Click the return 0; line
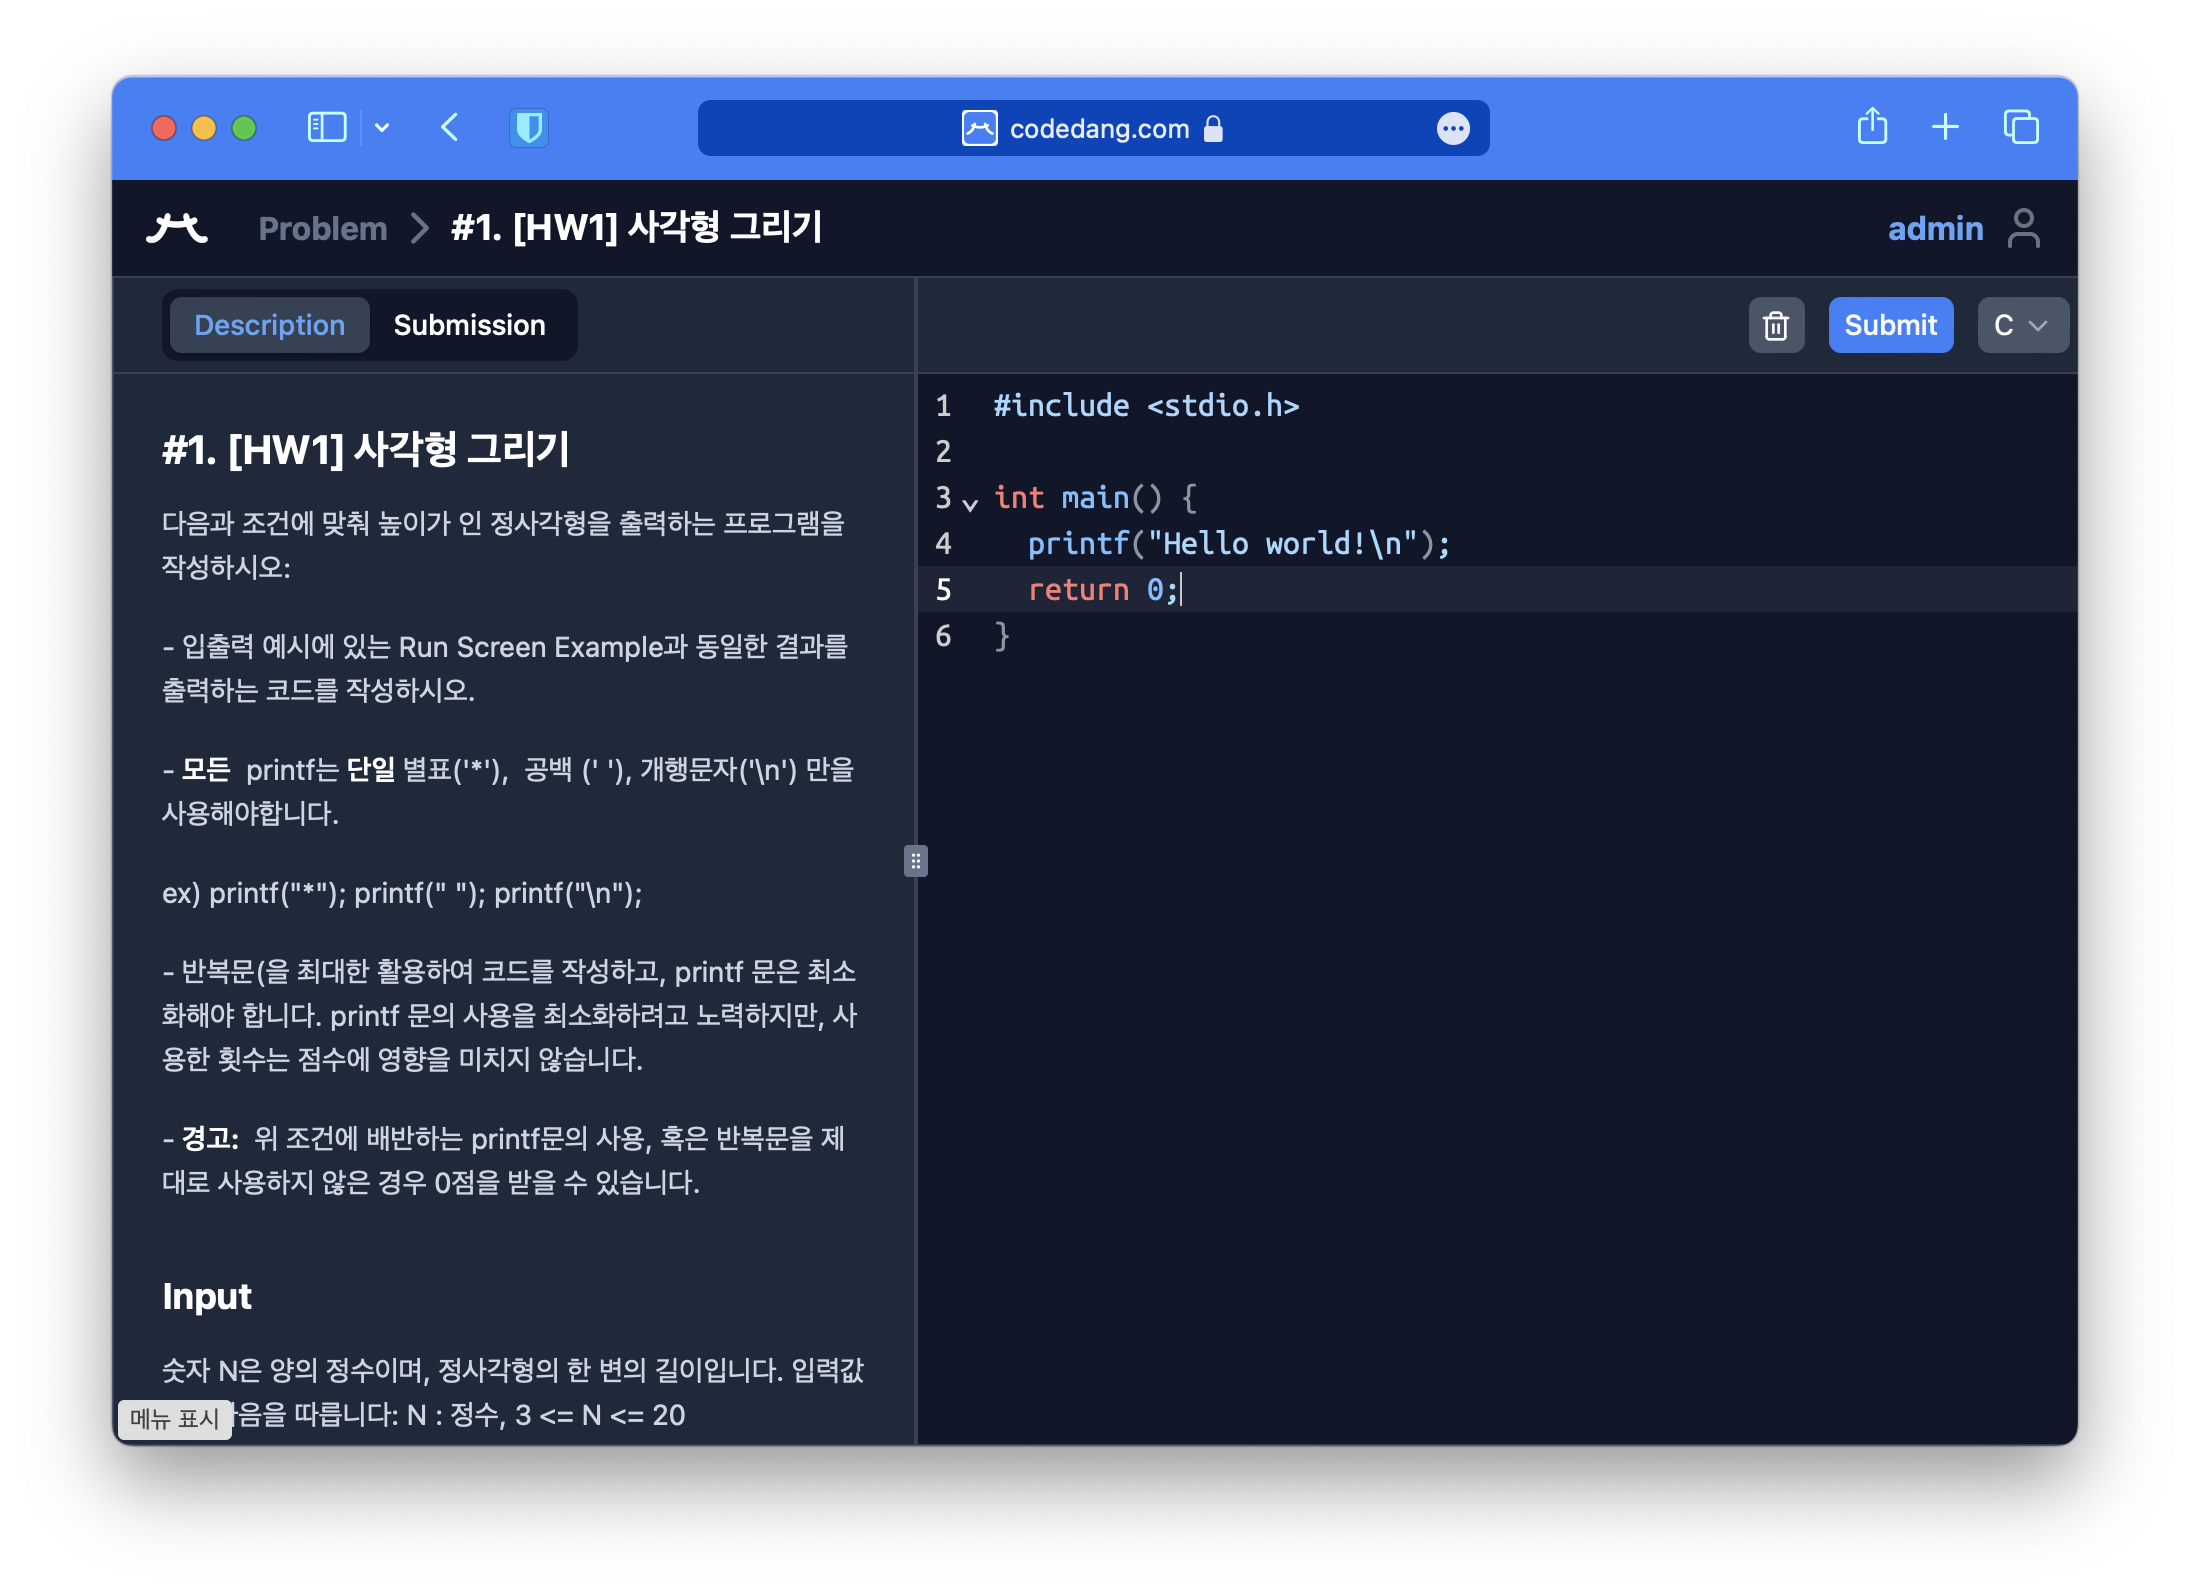This screenshot has height=1594, width=2190. (1103, 589)
